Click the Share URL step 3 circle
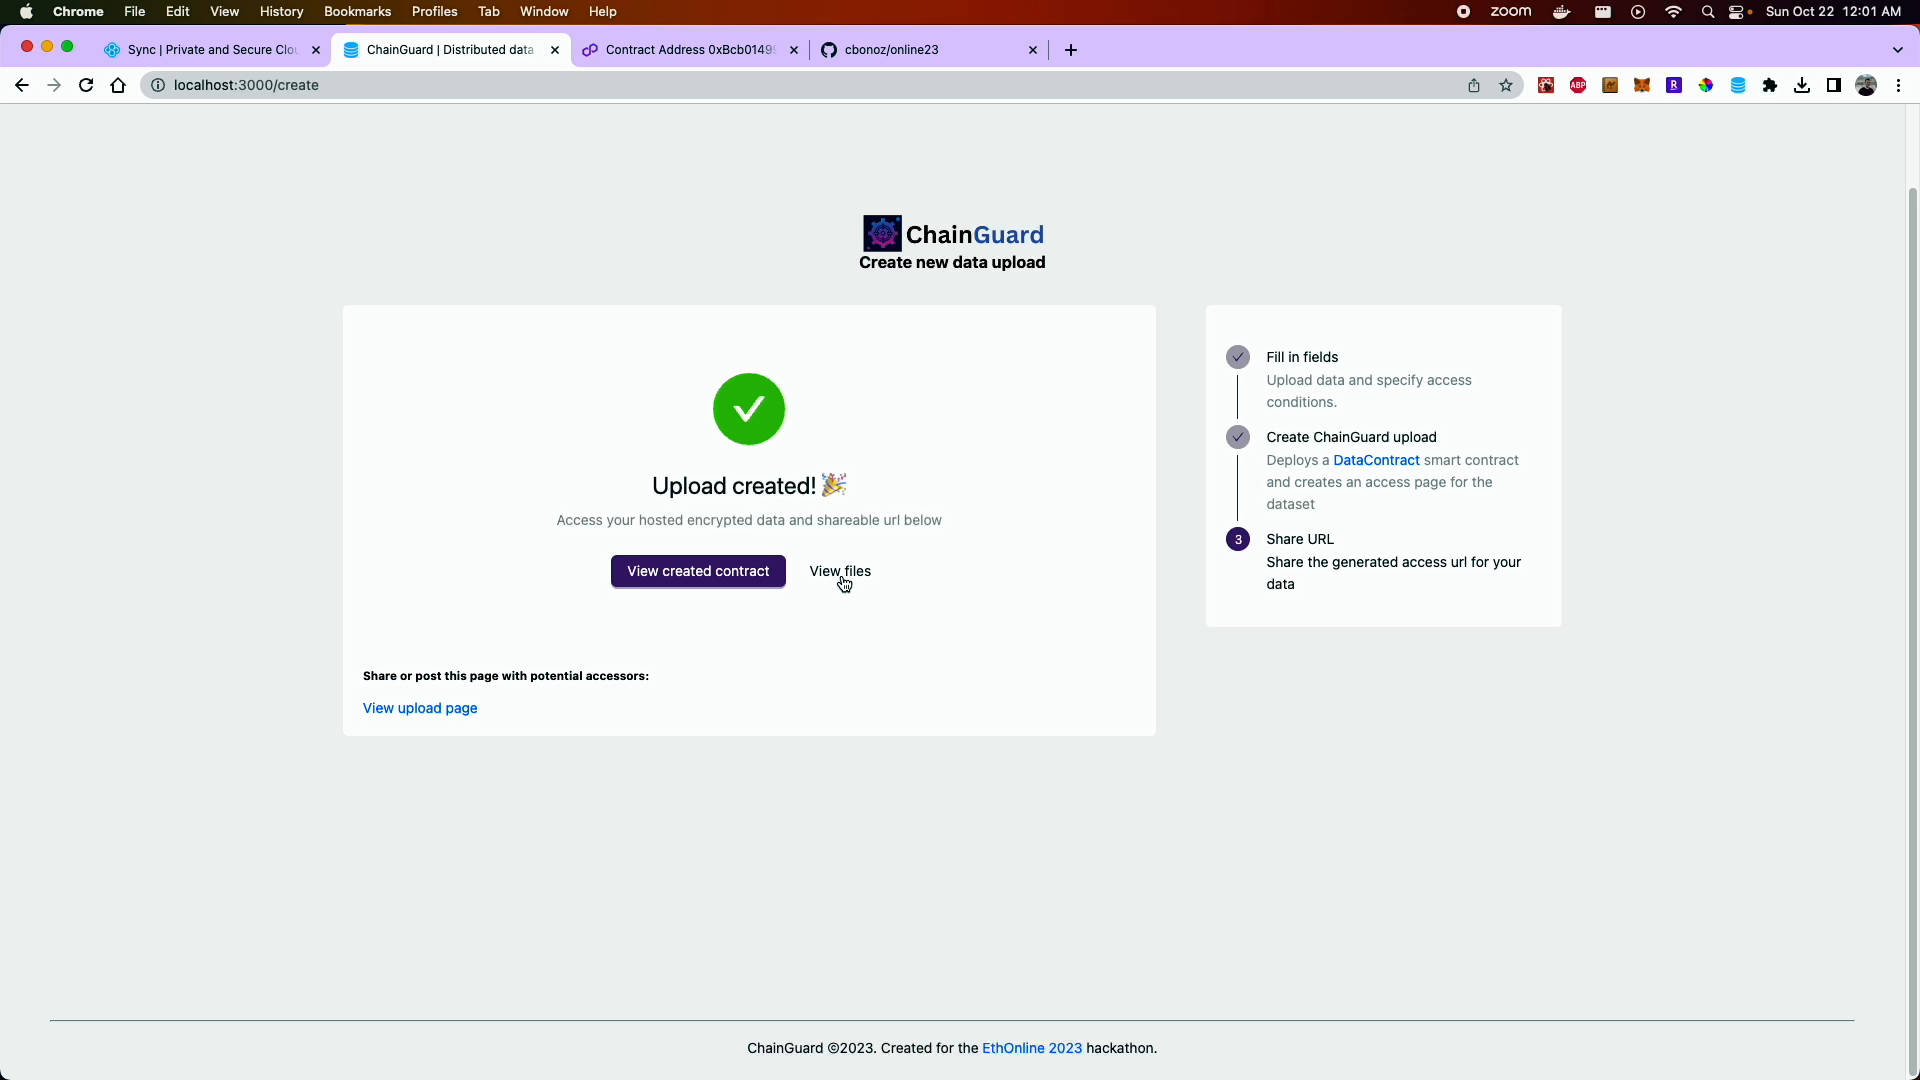This screenshot has height=1080, width=1920. click(x=1238, y=539)
